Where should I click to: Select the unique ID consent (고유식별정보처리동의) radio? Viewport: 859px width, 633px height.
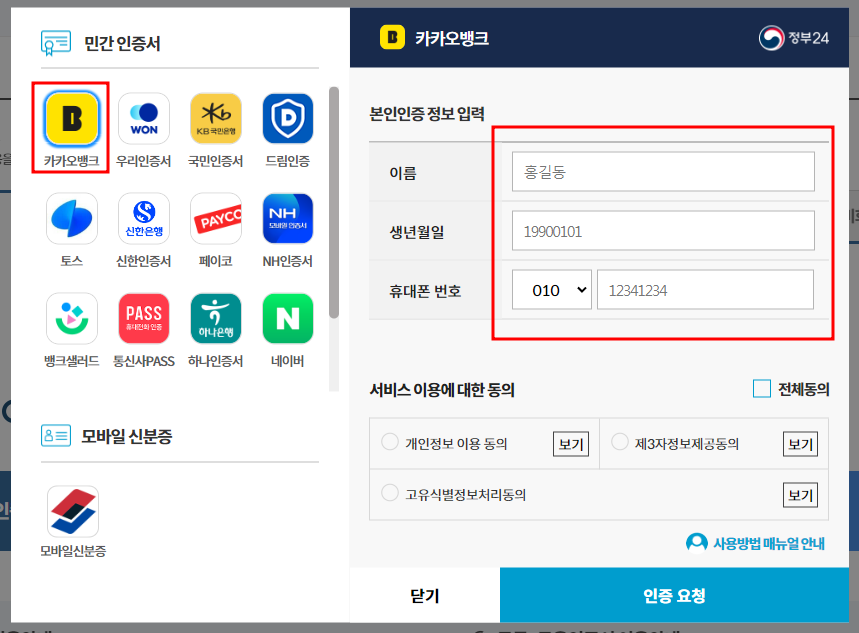point(390,492)
